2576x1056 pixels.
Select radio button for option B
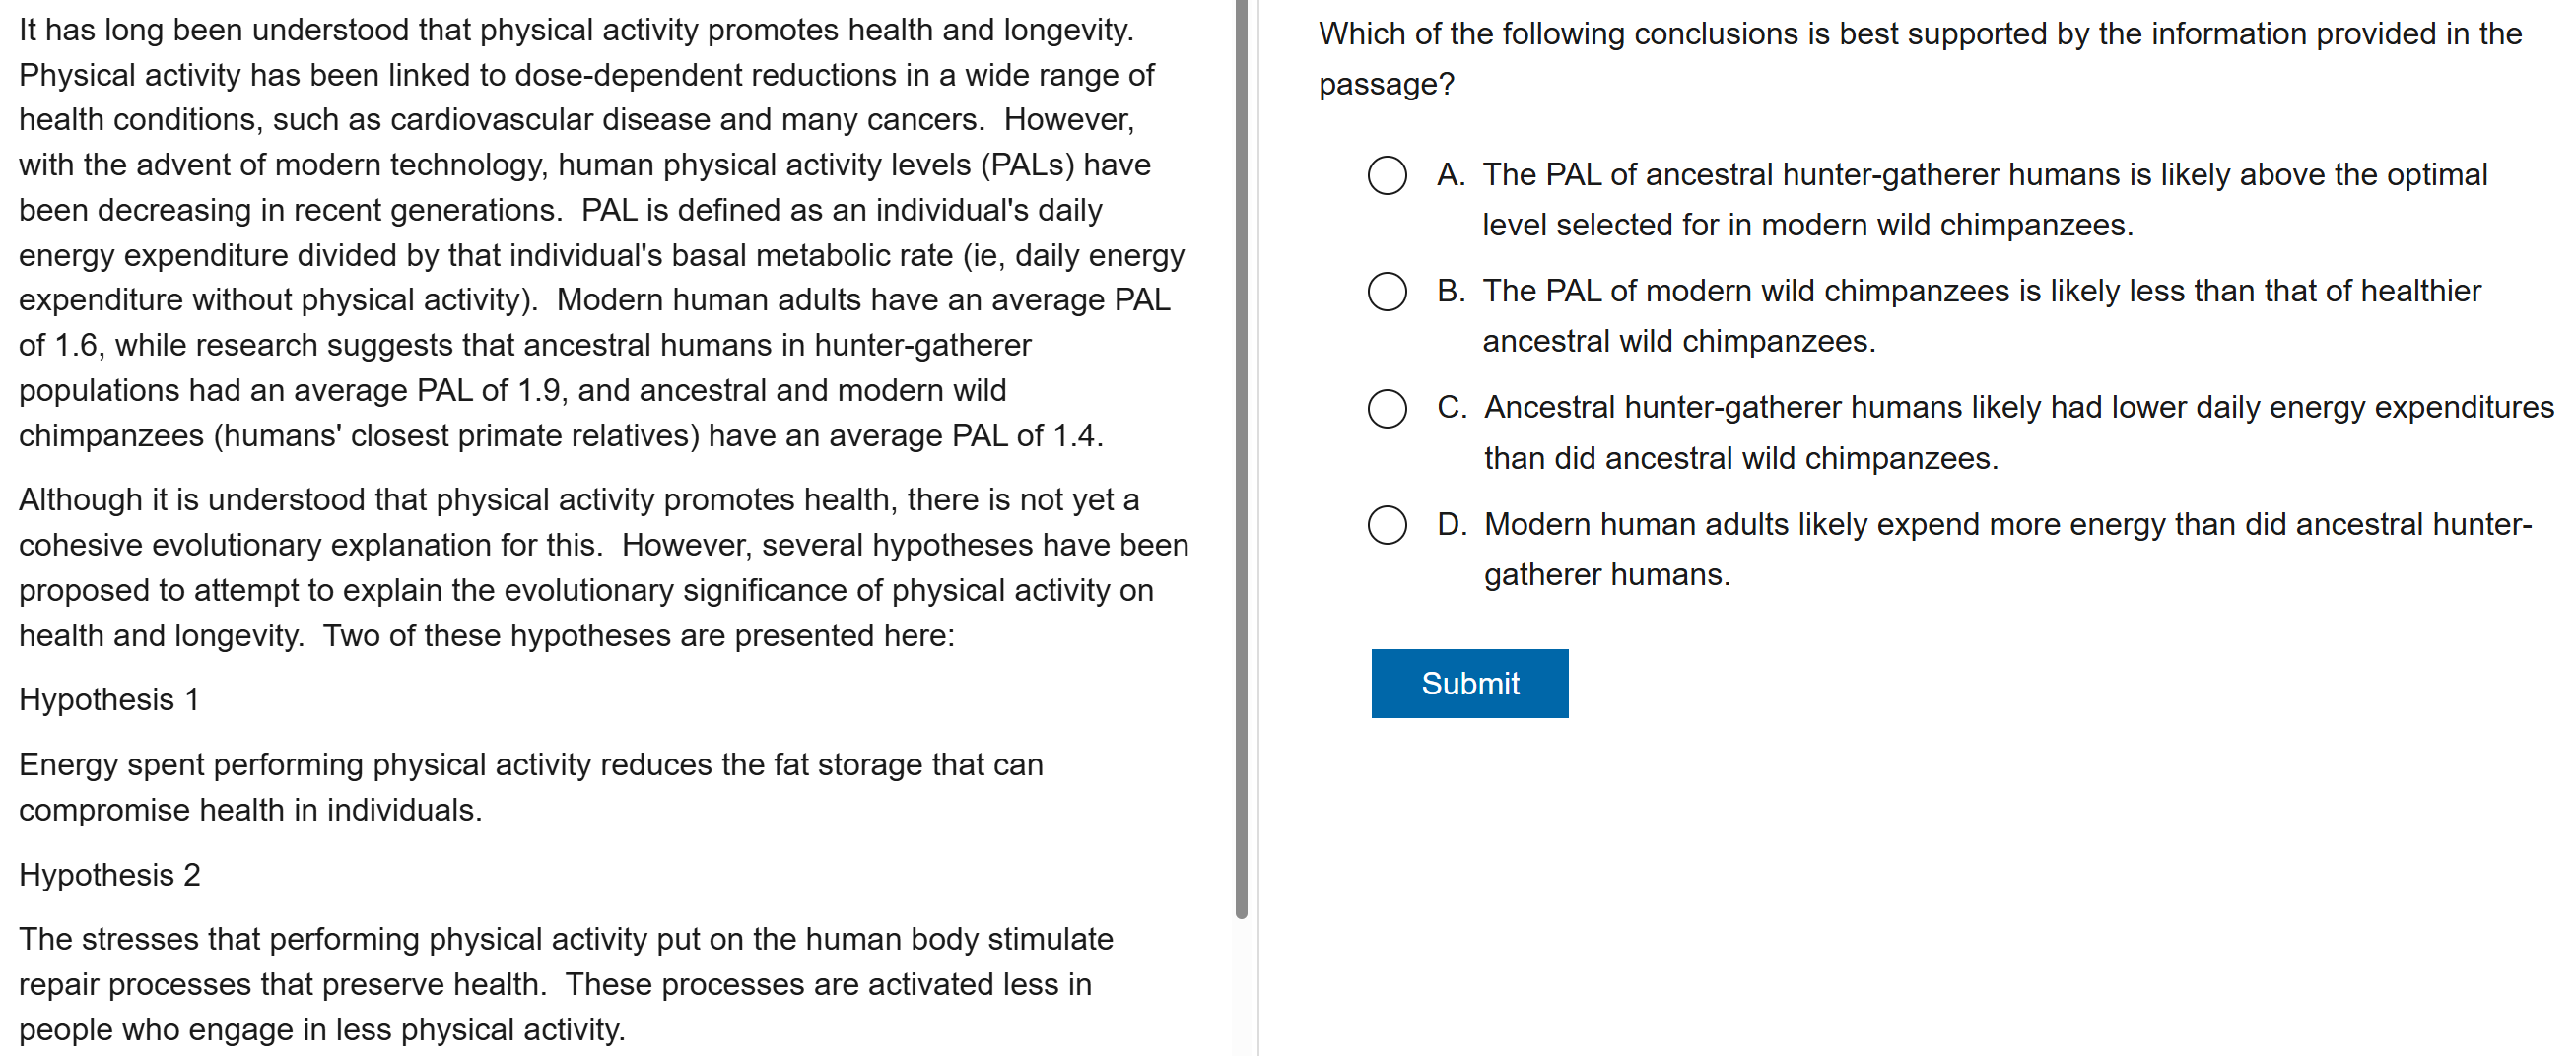tap(1386, 292)
